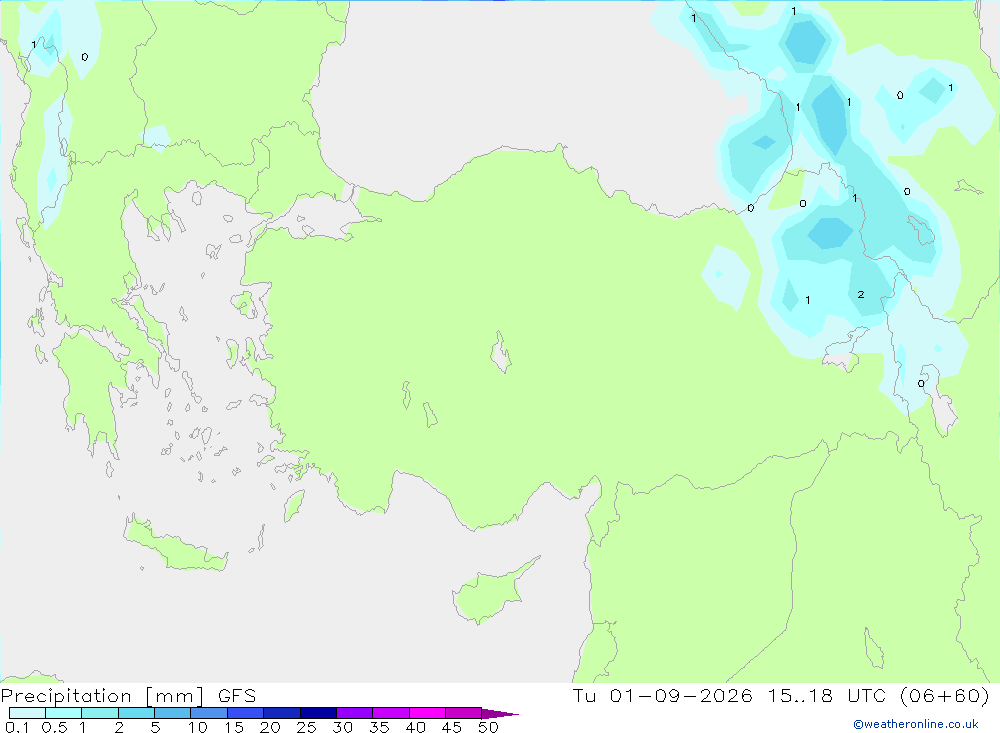This screenshot has height=733, width=1000.
Task: Select the purple 30–35 mm legend swatch
Action: pos(355,713)
